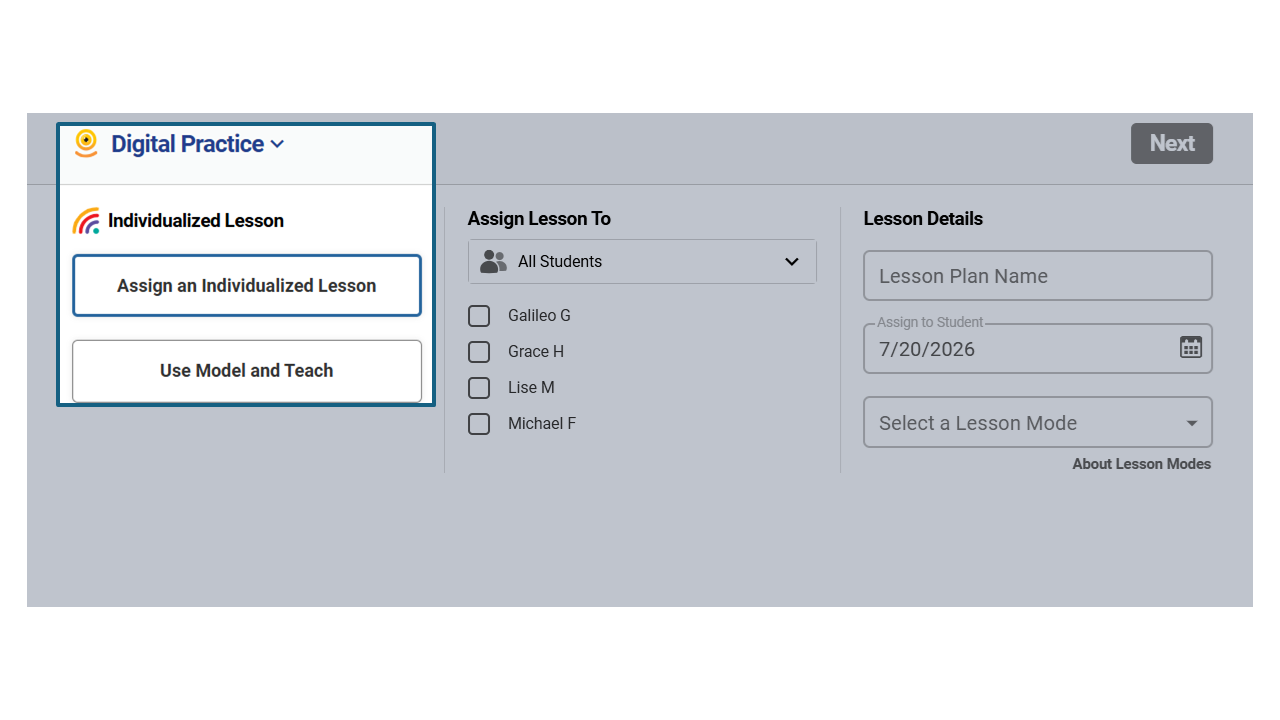Click the Select a Lesson Mode arrow

pyautogui.click(x=1191, y=423)
